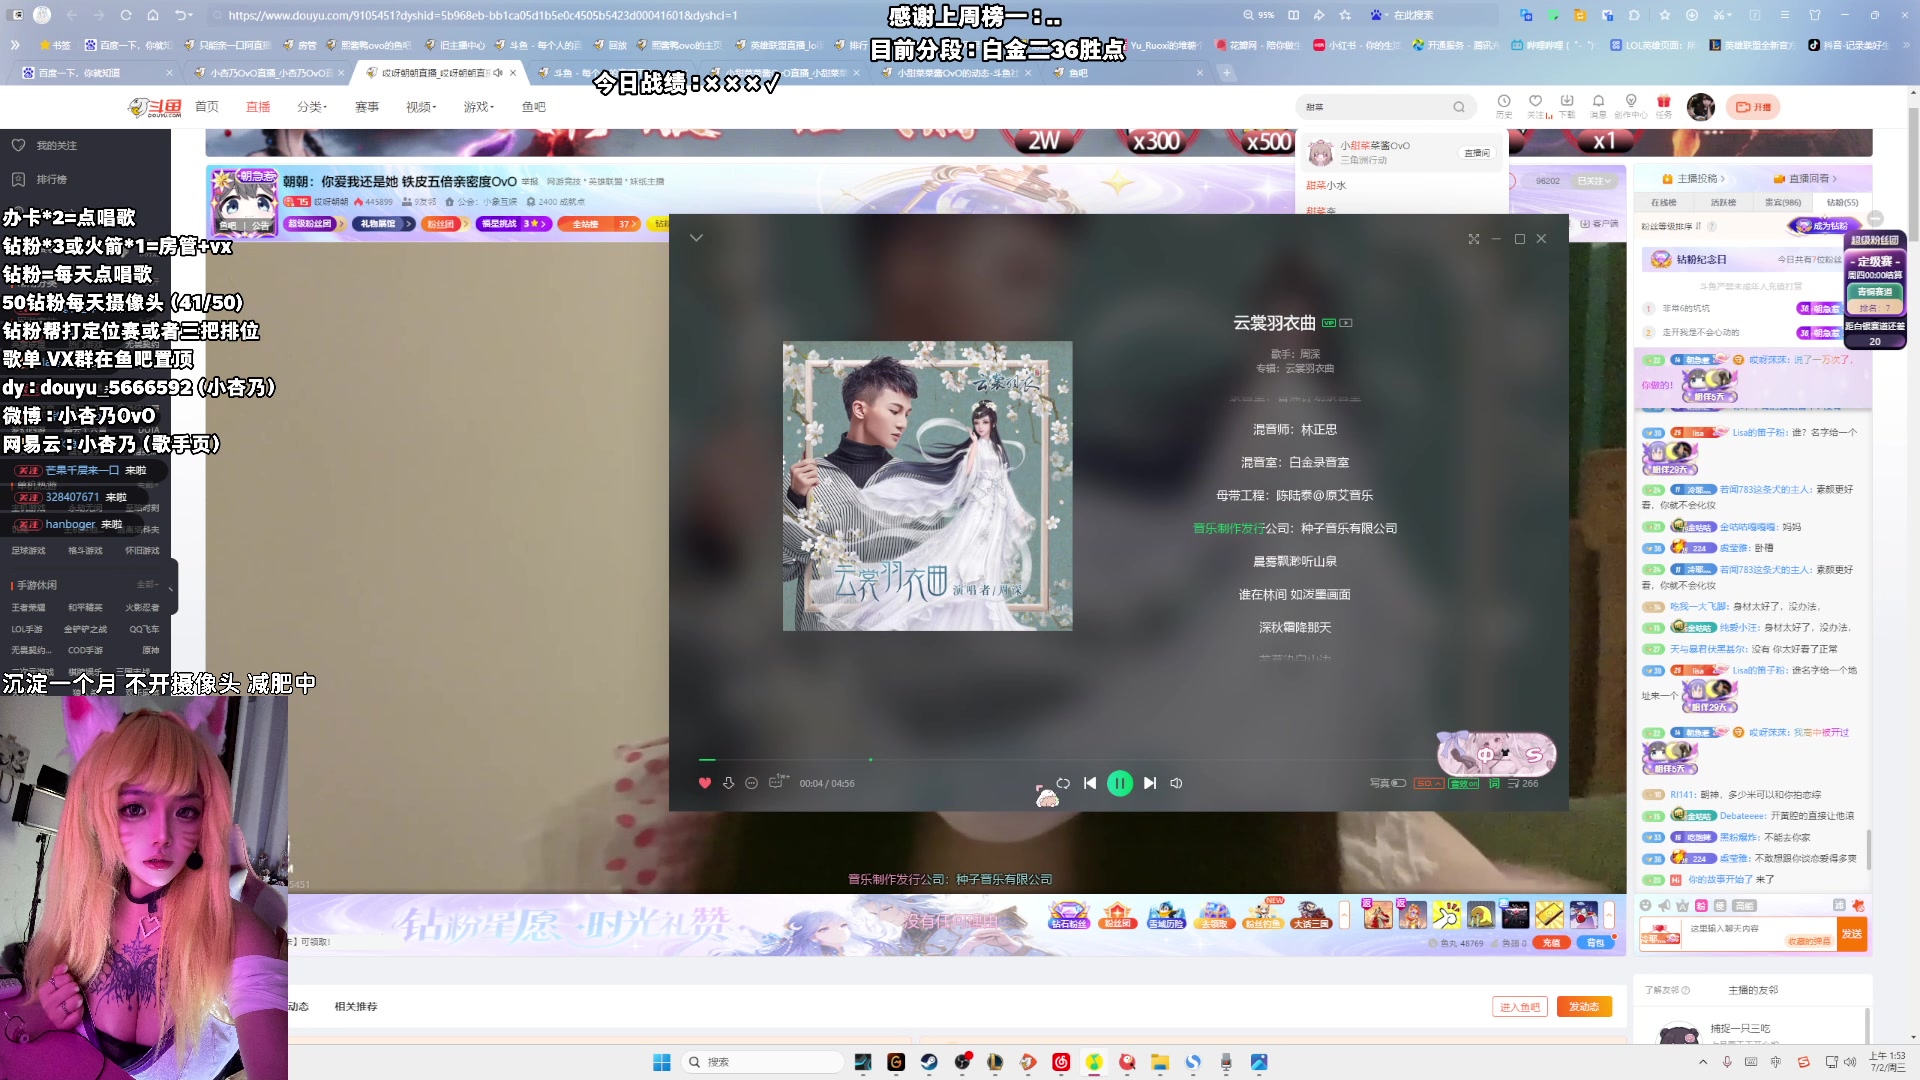This screenshot has height=1080, width=1920.
Task: Open the more-options circle icon in player
Action: tap(751, 783)
